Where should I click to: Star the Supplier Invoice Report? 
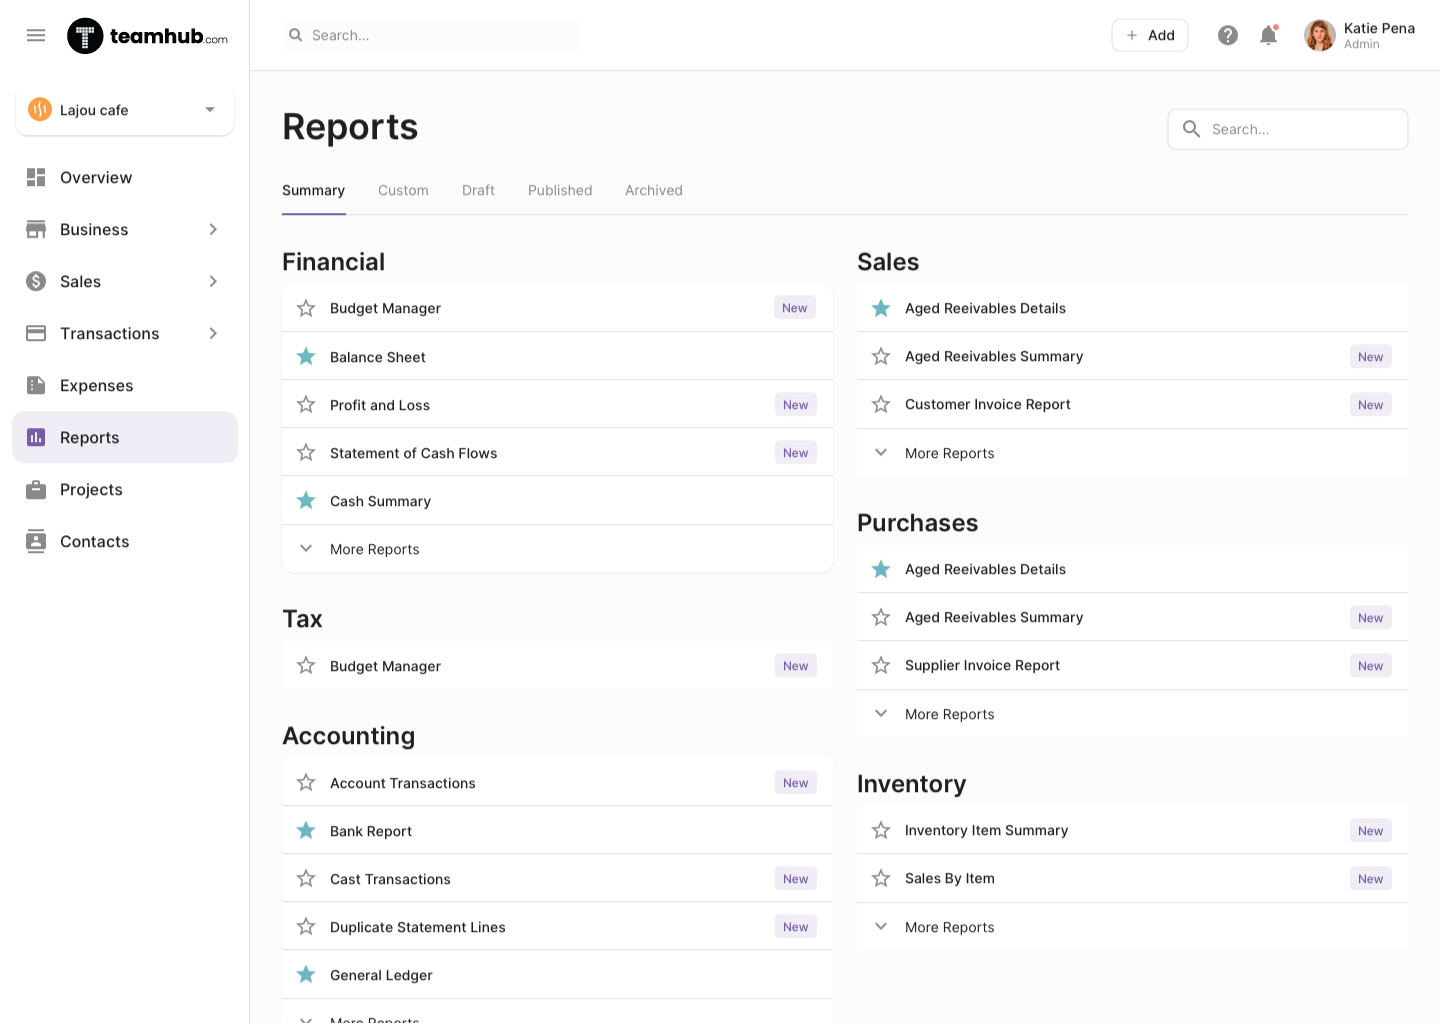click(881, 665)
